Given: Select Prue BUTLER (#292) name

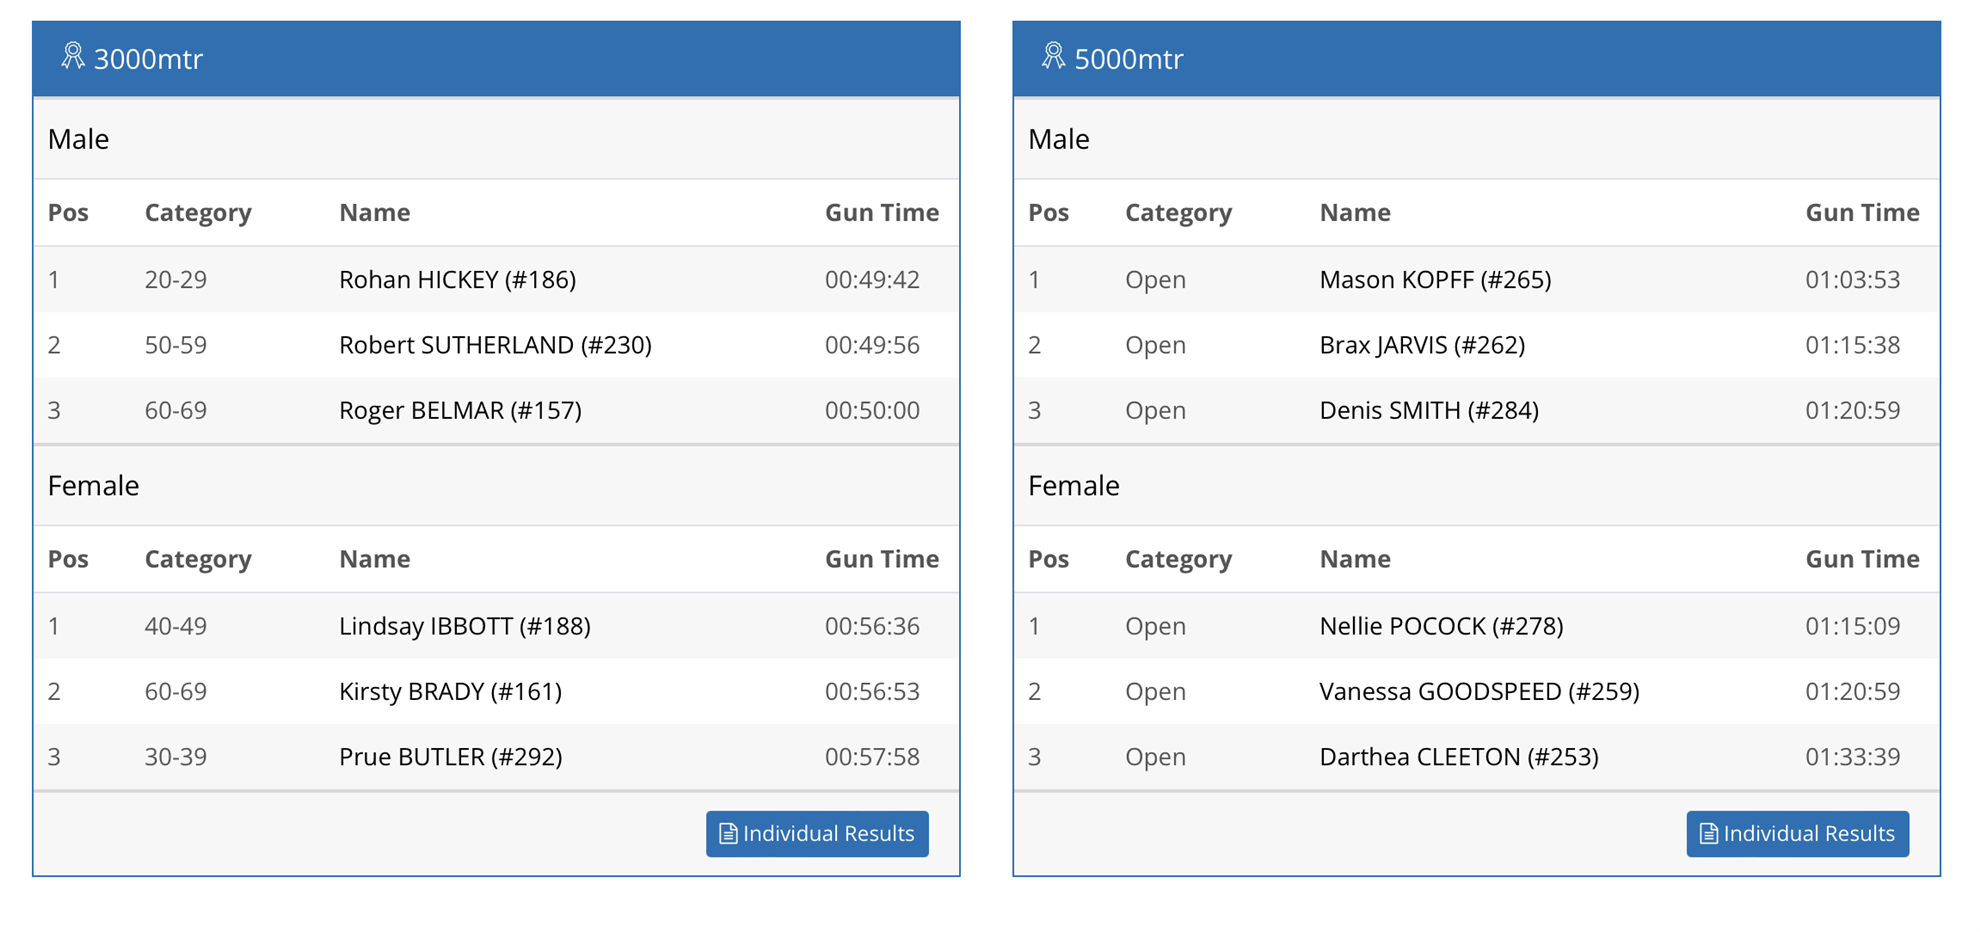Looking at the screenshot, I should click(451, 757).
